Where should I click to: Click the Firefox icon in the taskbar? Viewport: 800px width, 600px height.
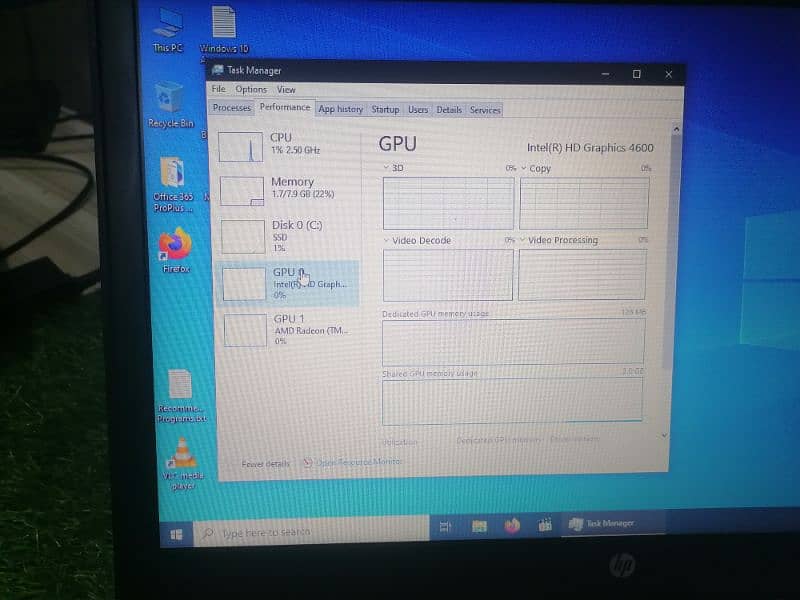511,525
